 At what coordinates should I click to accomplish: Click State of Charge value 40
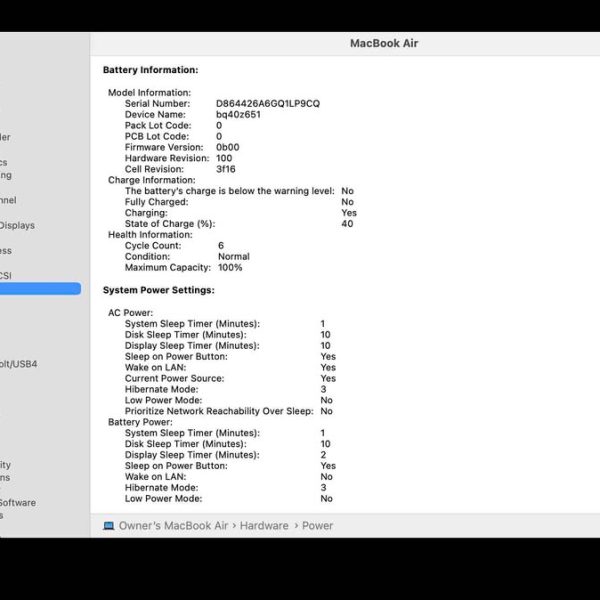(347, 224)
